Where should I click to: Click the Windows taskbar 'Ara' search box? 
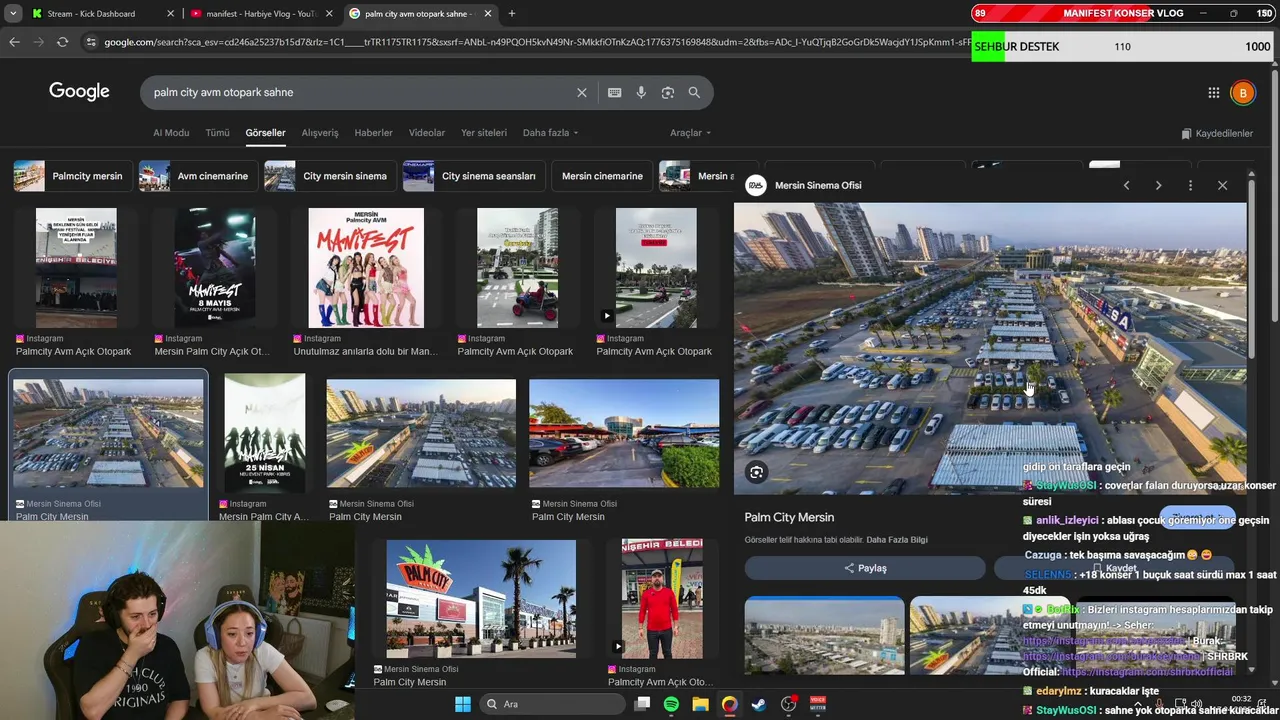click(553, 704)
